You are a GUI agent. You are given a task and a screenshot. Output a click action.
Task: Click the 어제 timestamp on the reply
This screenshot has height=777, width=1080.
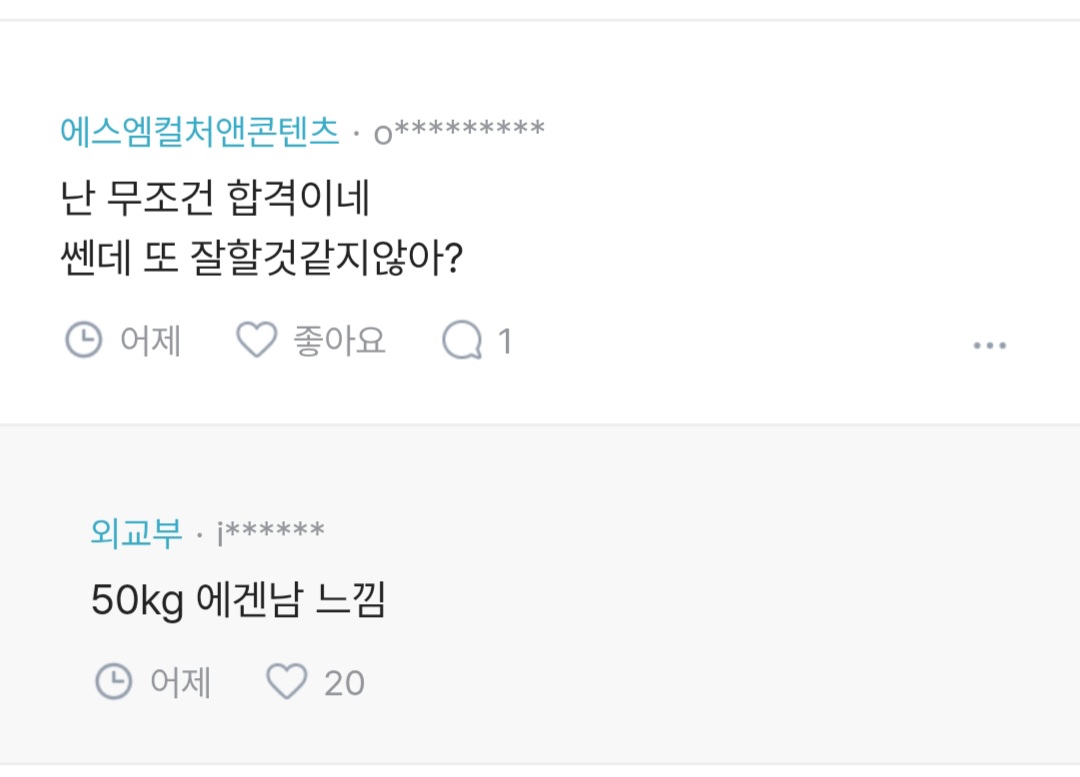(x=180, y=683)
